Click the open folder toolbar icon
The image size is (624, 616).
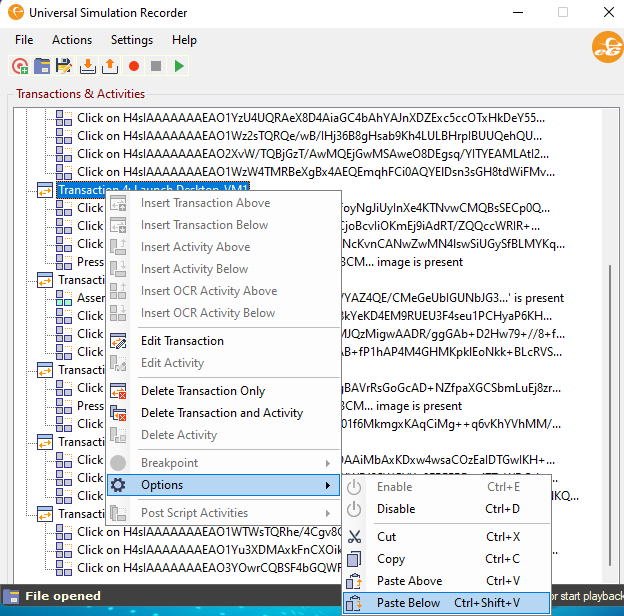(42, 66)
